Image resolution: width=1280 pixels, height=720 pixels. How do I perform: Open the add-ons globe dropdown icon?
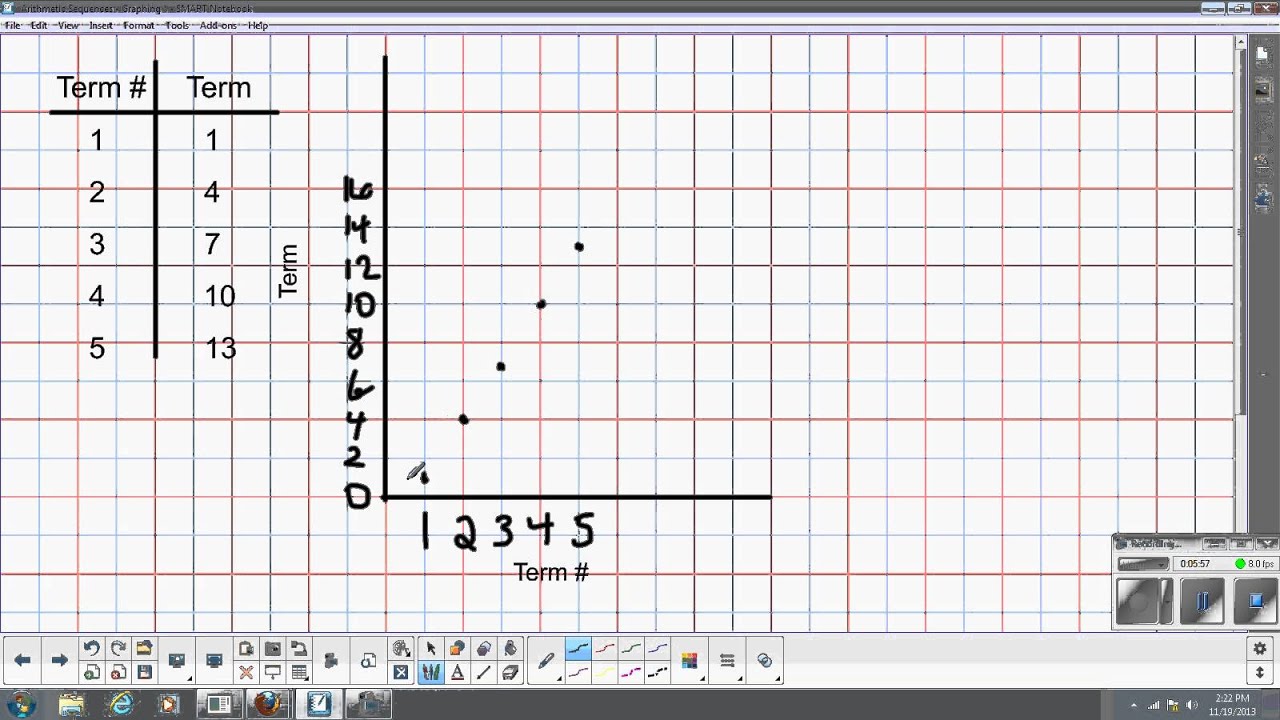point(401,648)
